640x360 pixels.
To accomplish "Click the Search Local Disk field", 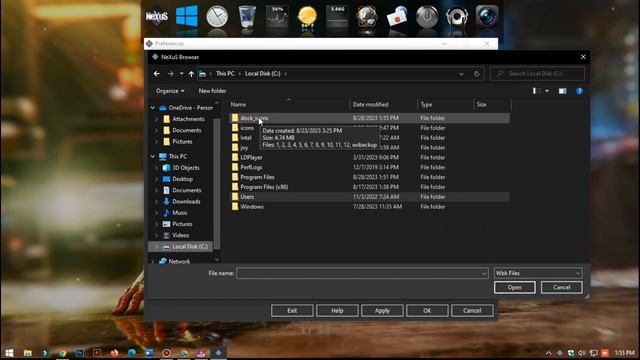I will click(538, 73).
